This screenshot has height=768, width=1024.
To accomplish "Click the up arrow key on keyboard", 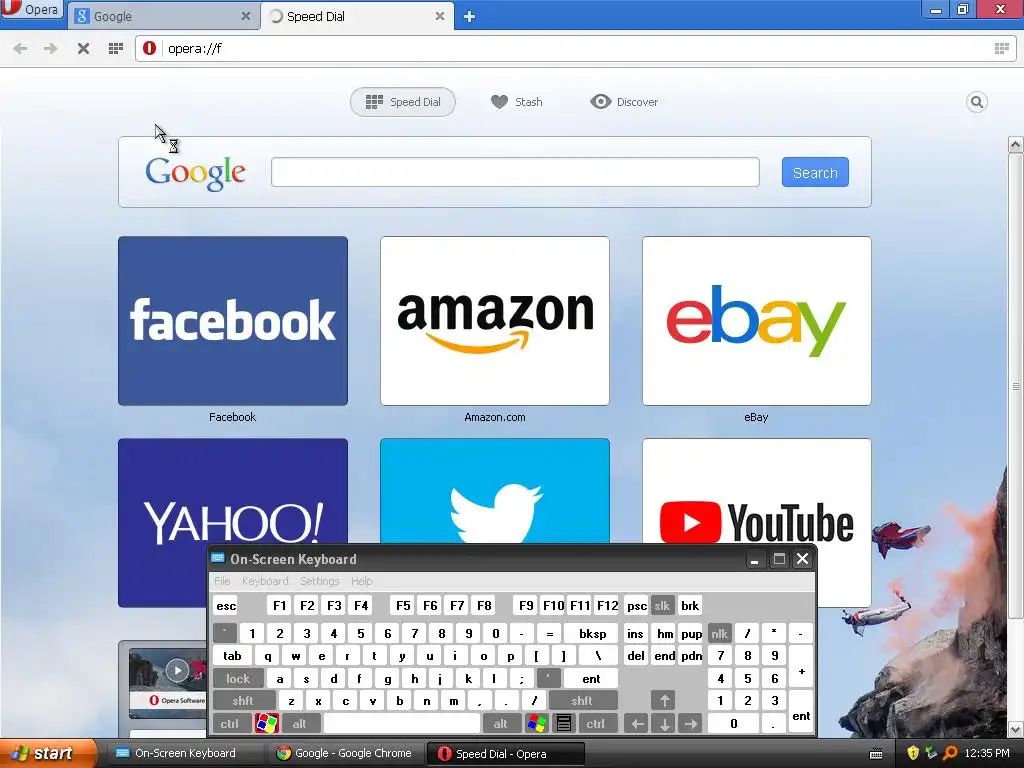I will [x=664, y=701].
